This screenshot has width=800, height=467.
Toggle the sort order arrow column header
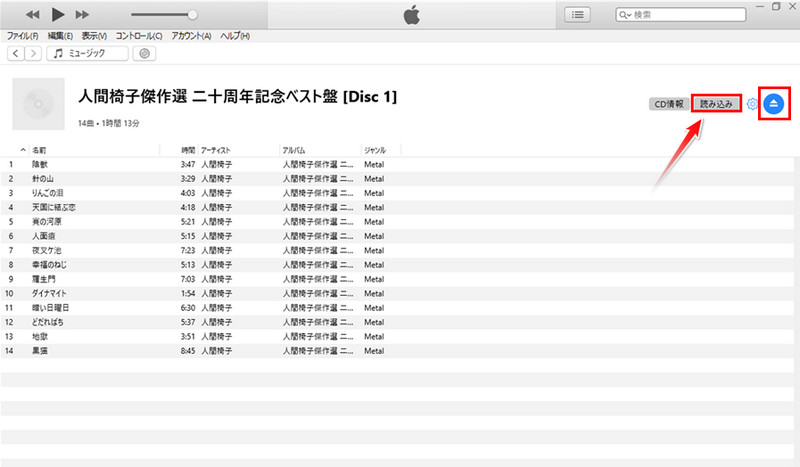[x=23, y=150]
